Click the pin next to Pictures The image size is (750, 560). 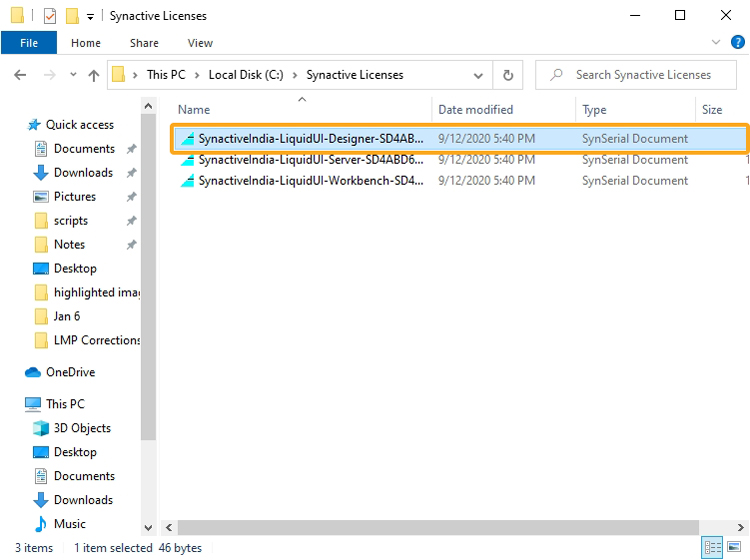point(131,197)
